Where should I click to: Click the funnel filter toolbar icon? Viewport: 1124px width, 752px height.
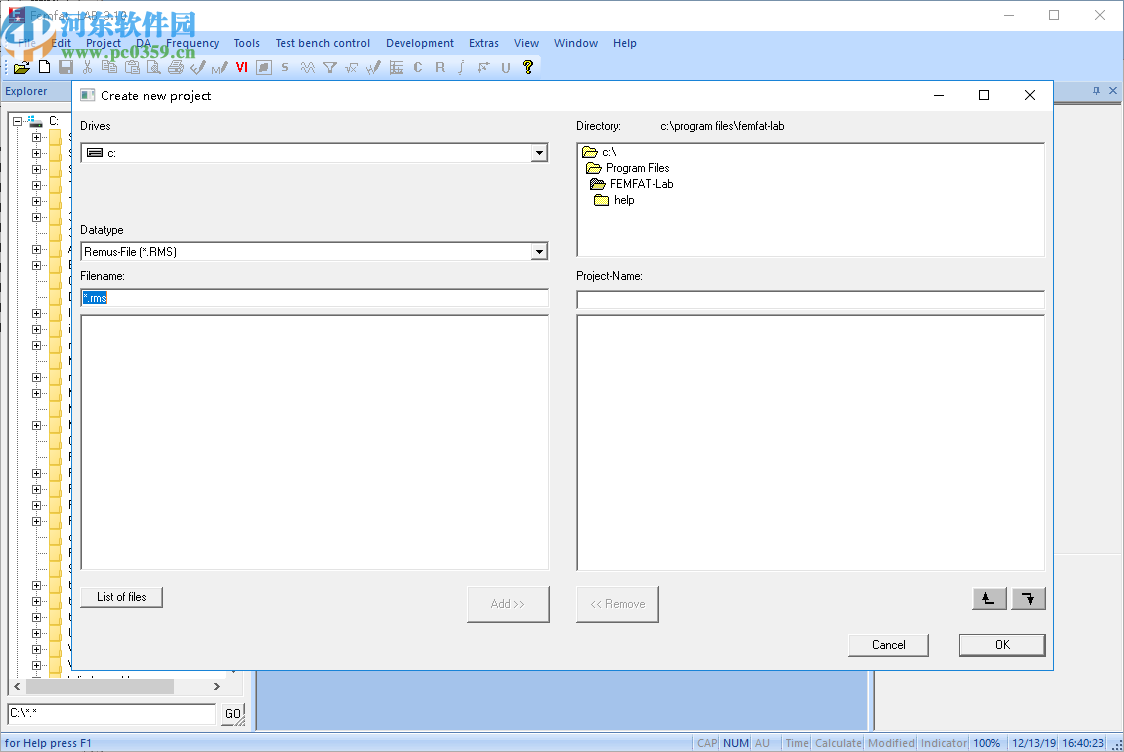[330, 67]
